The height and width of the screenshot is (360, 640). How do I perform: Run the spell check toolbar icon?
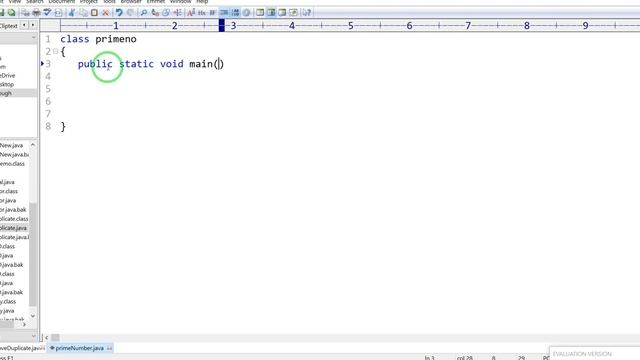point(47,13)
